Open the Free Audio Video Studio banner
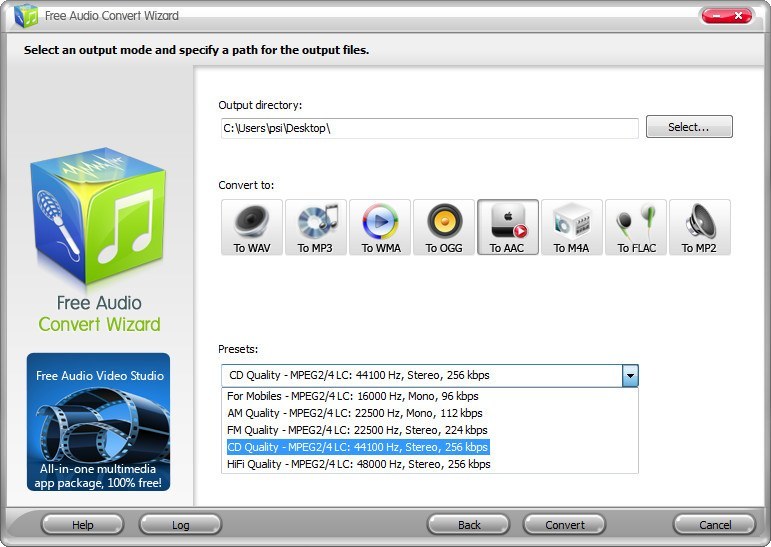This screenshot has width=771, height=547. coord(98,422)
